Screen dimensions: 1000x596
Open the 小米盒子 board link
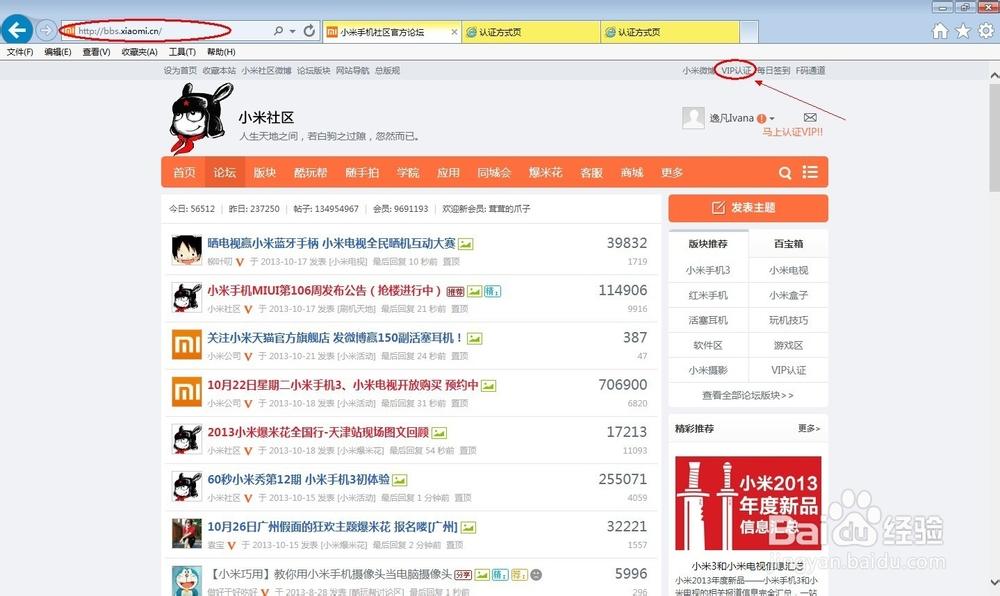pyautogui.click(x=788, y=295)
